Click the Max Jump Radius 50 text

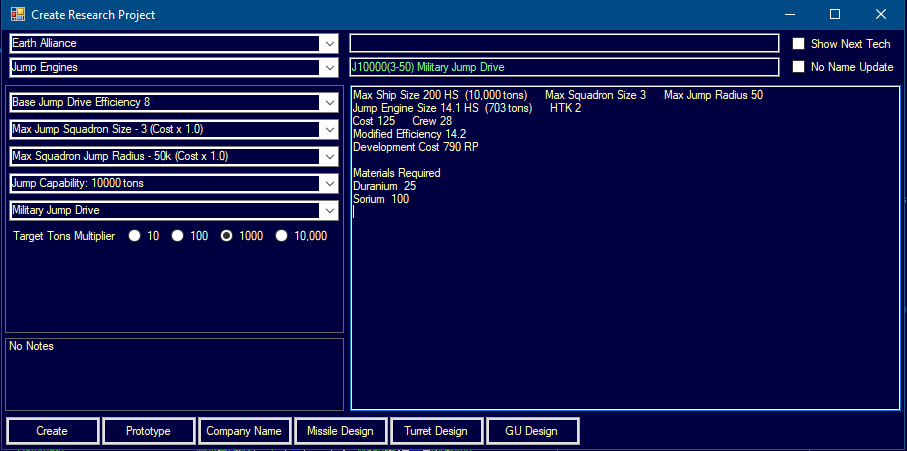tap(713, 95)
